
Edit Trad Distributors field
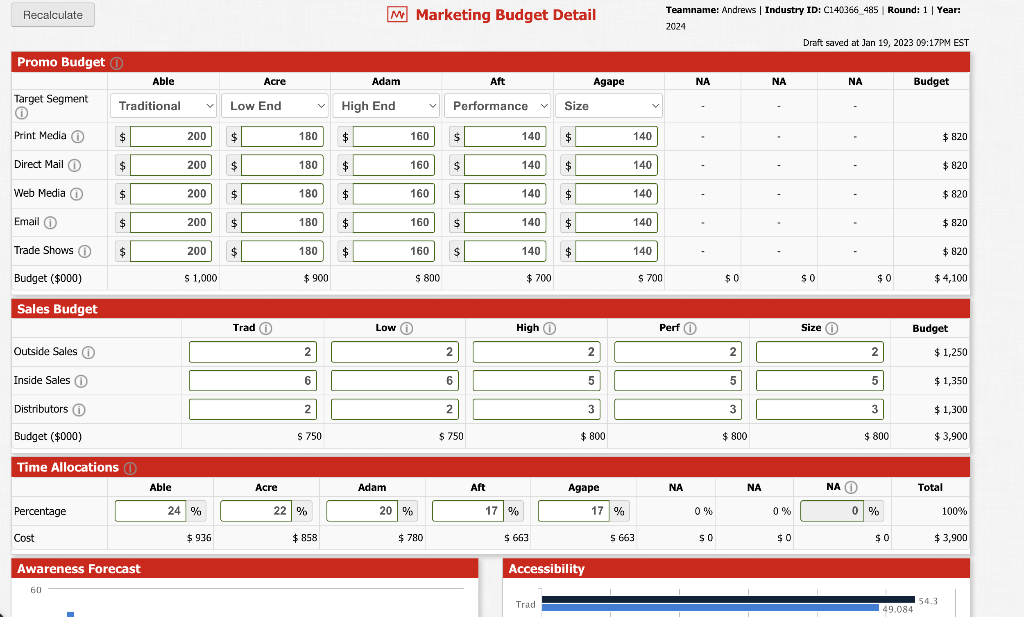253,409
